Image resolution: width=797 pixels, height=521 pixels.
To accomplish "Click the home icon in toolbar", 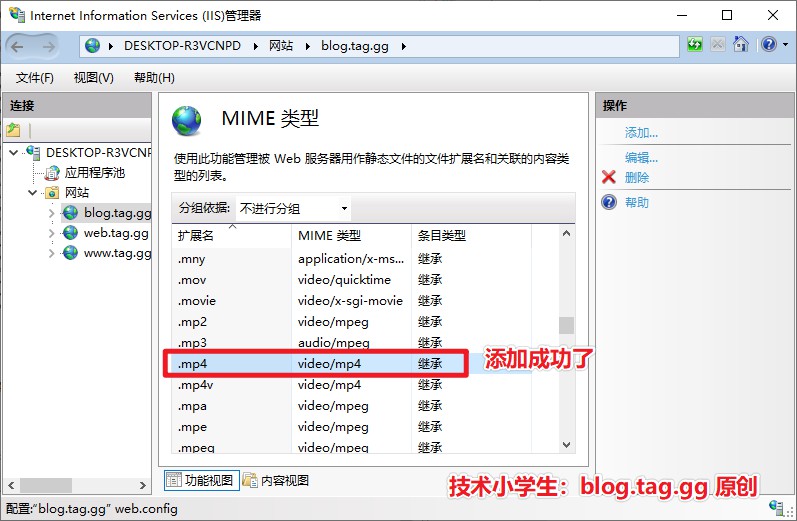I will pyautogui.click(x=741, y=45).
